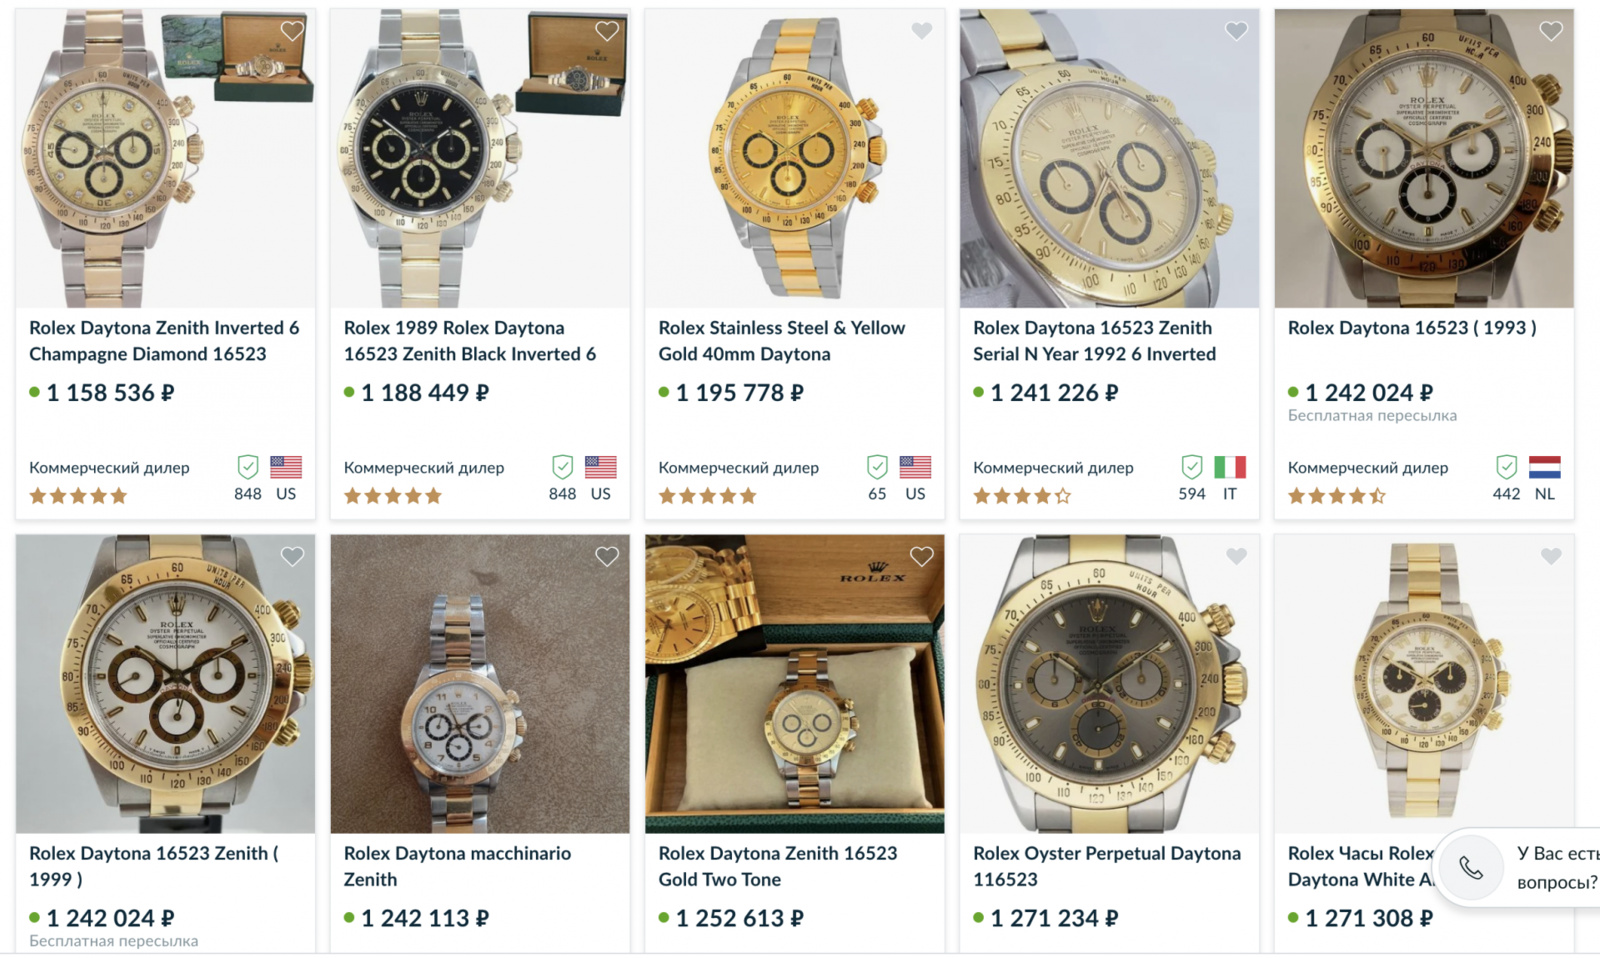Viewport: 1600px width, 958px height.
Task: Click the 1 241 226 ₽ price
Action: [1054, 393]
